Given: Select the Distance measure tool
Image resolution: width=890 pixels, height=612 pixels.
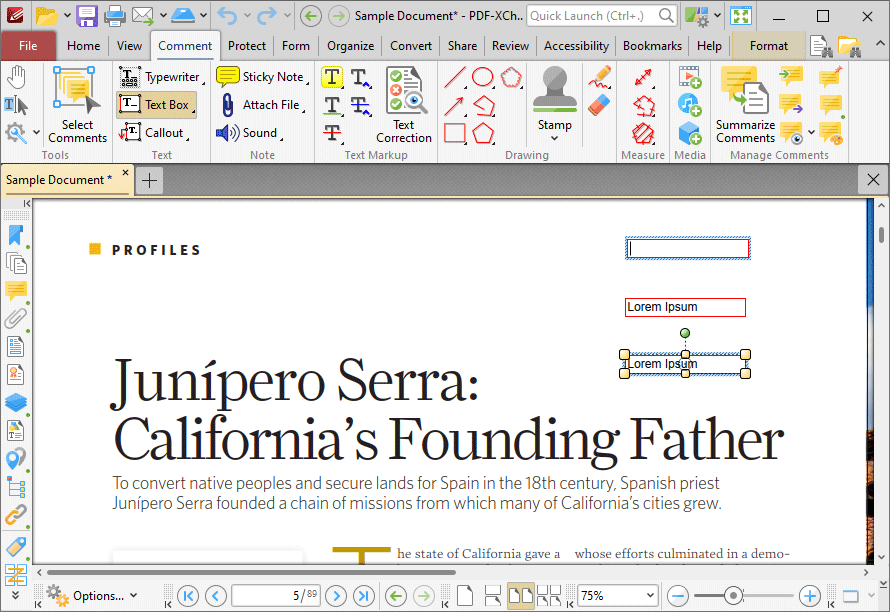Looking at the screenshot, I should tap(644, 77).
